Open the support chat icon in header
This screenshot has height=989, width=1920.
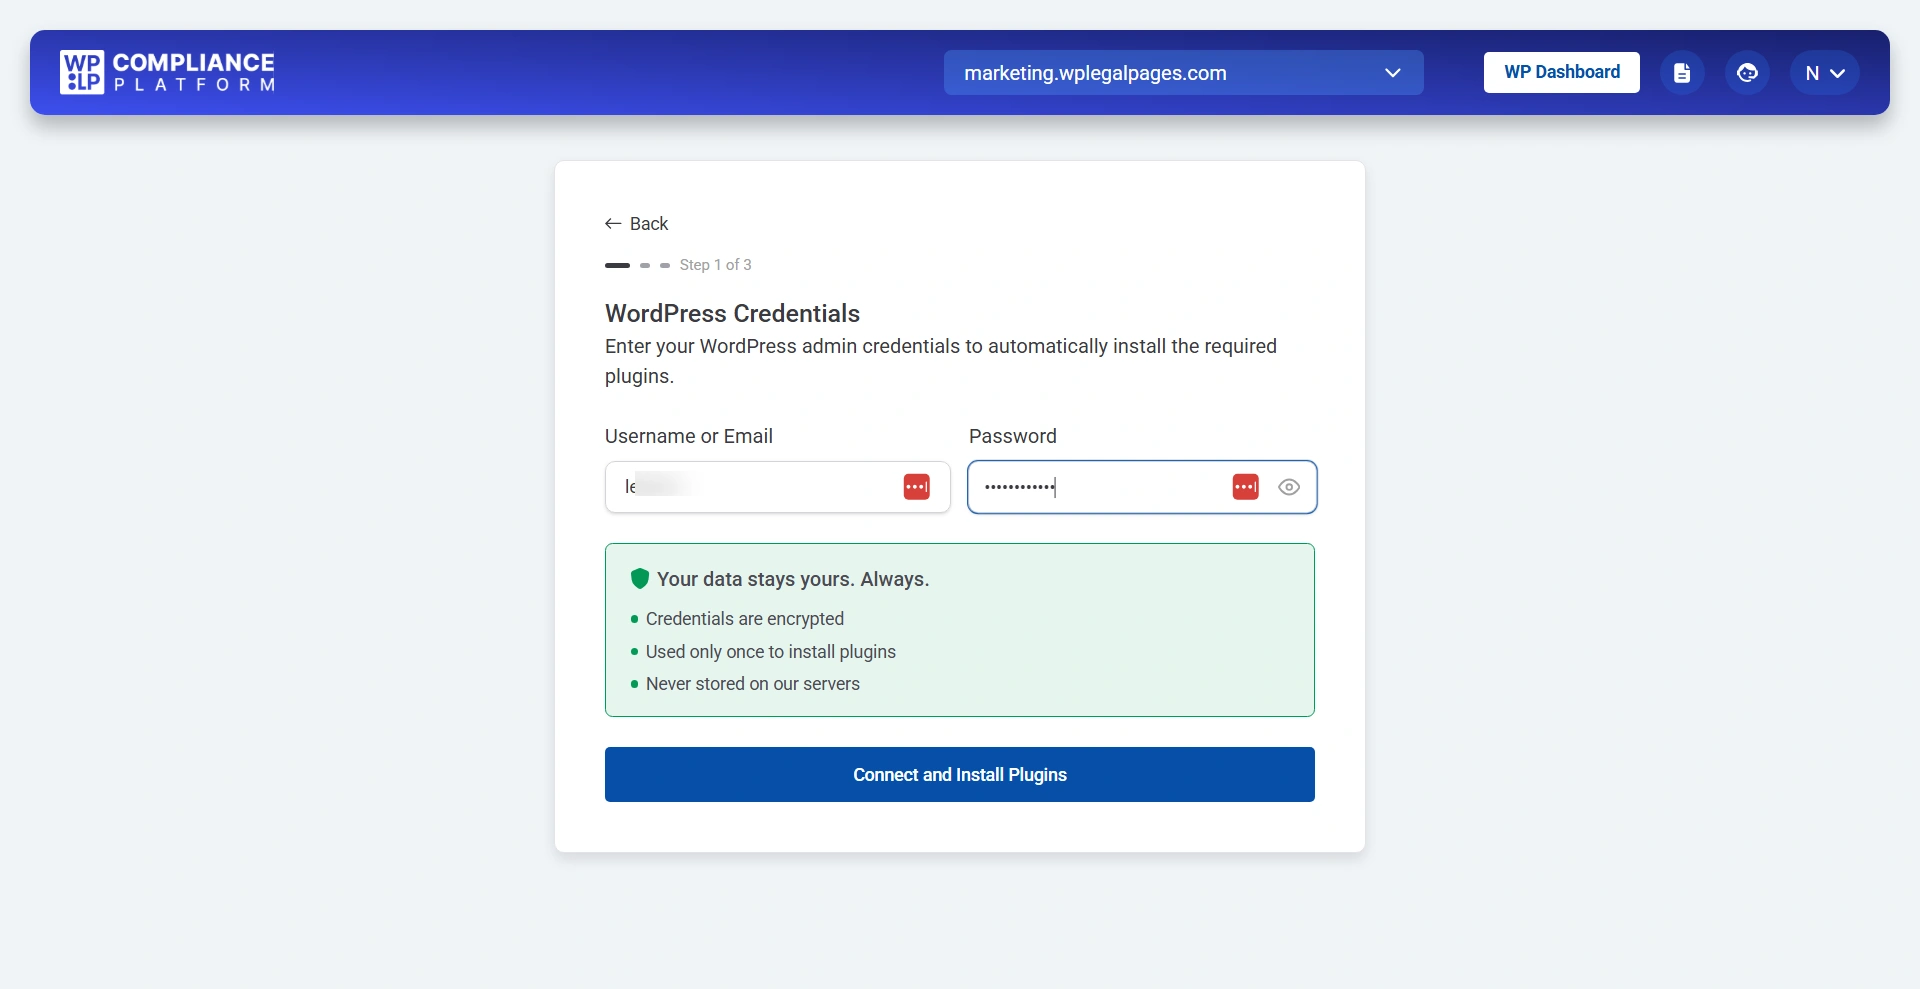[x=1747, y=73]
